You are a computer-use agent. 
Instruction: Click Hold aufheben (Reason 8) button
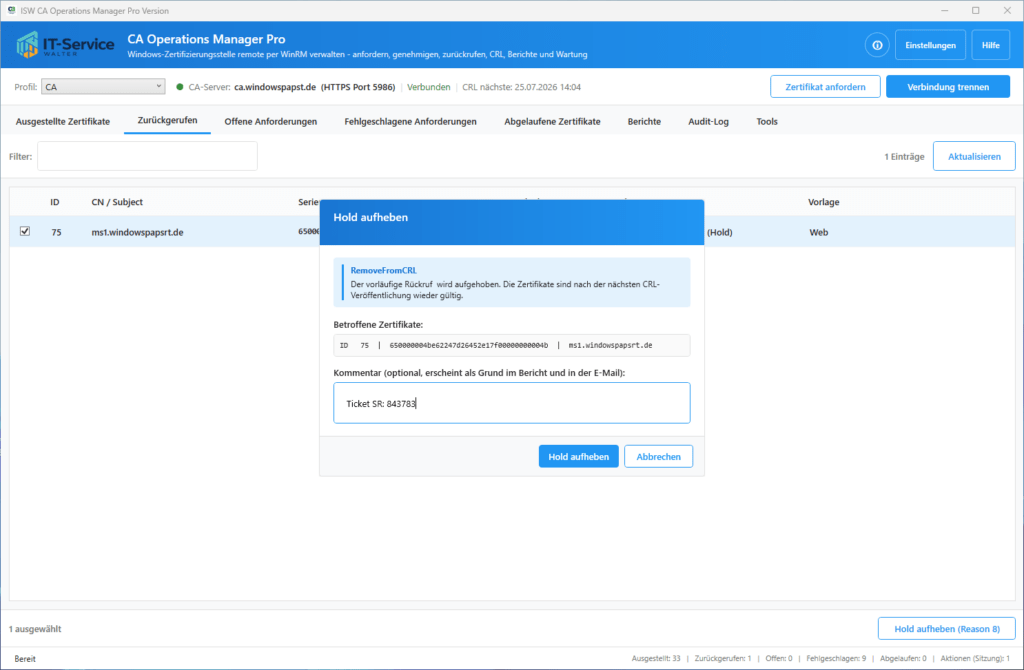(946, 629)
